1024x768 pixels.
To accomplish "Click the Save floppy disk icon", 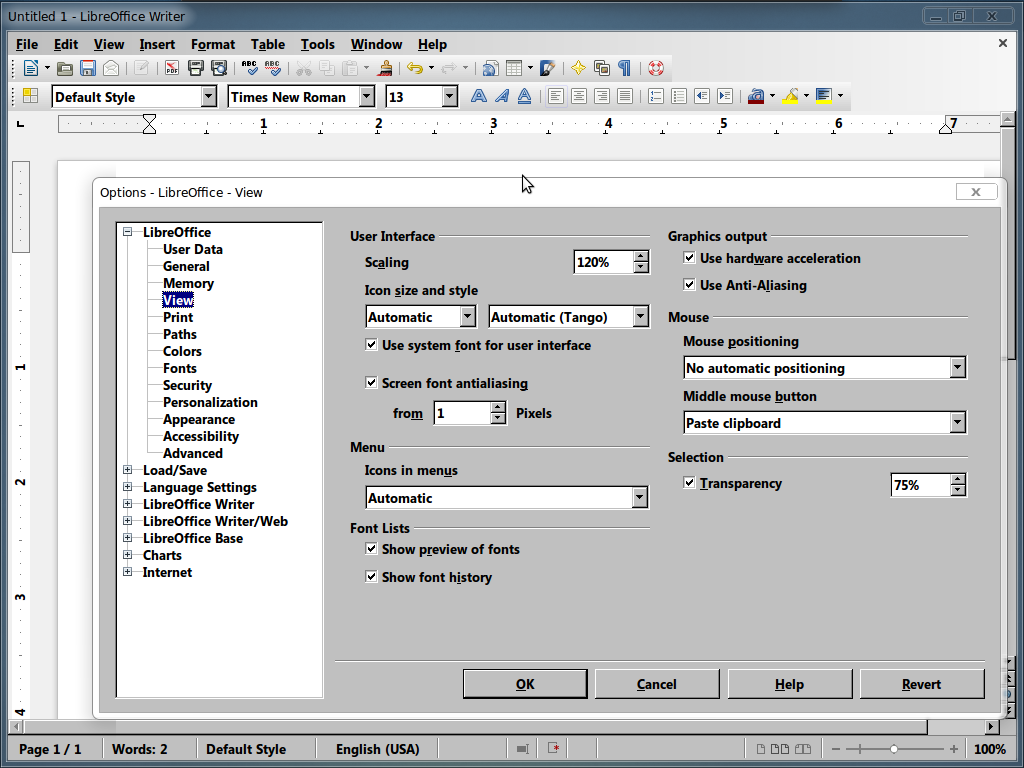I will pyautogui.click(x=88, y=68).
